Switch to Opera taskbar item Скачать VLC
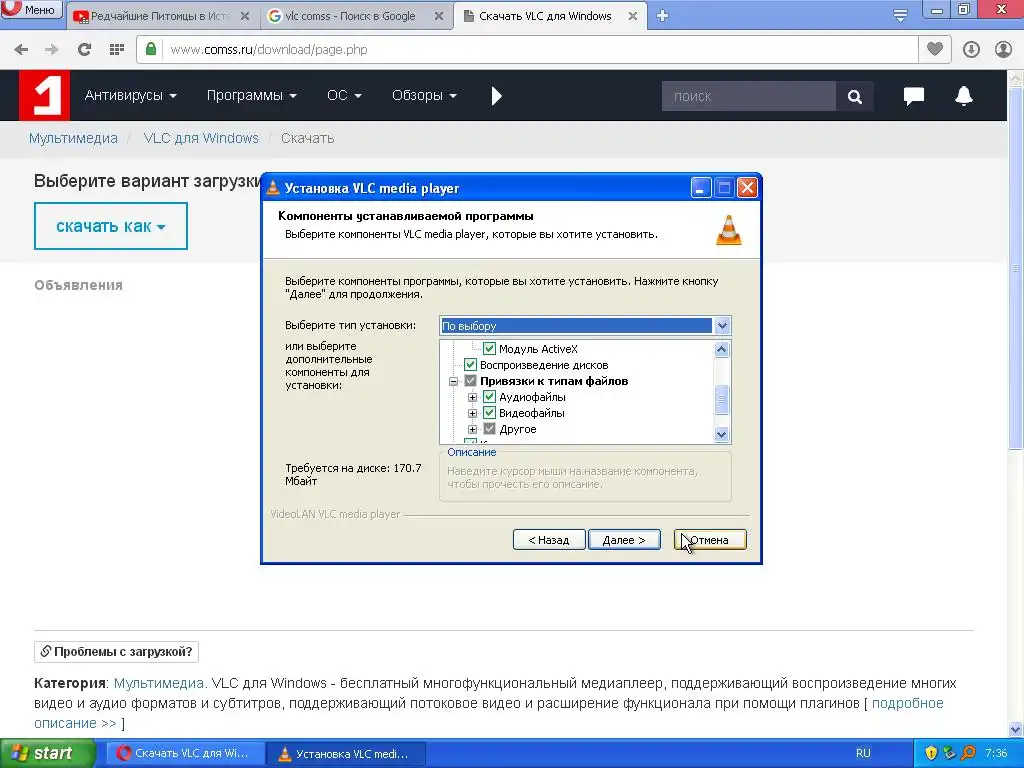 [185, 753]
